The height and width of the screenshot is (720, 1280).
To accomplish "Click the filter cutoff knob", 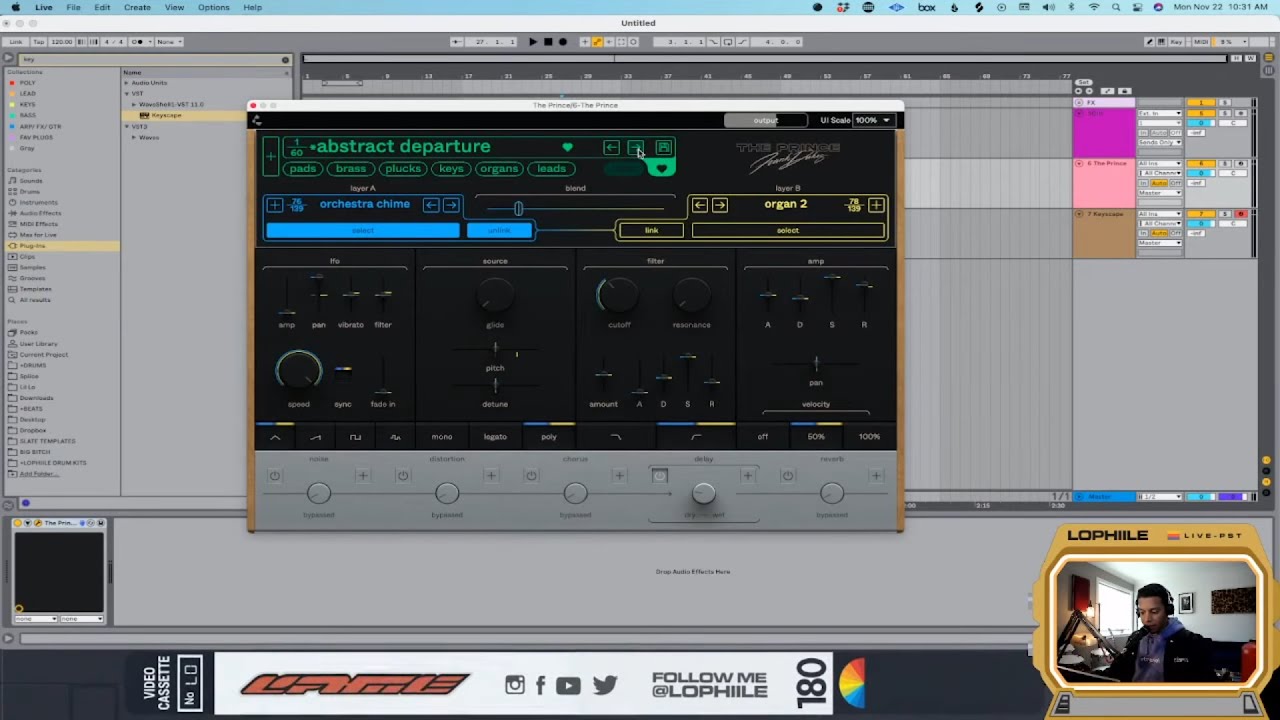I will (619, 296).
